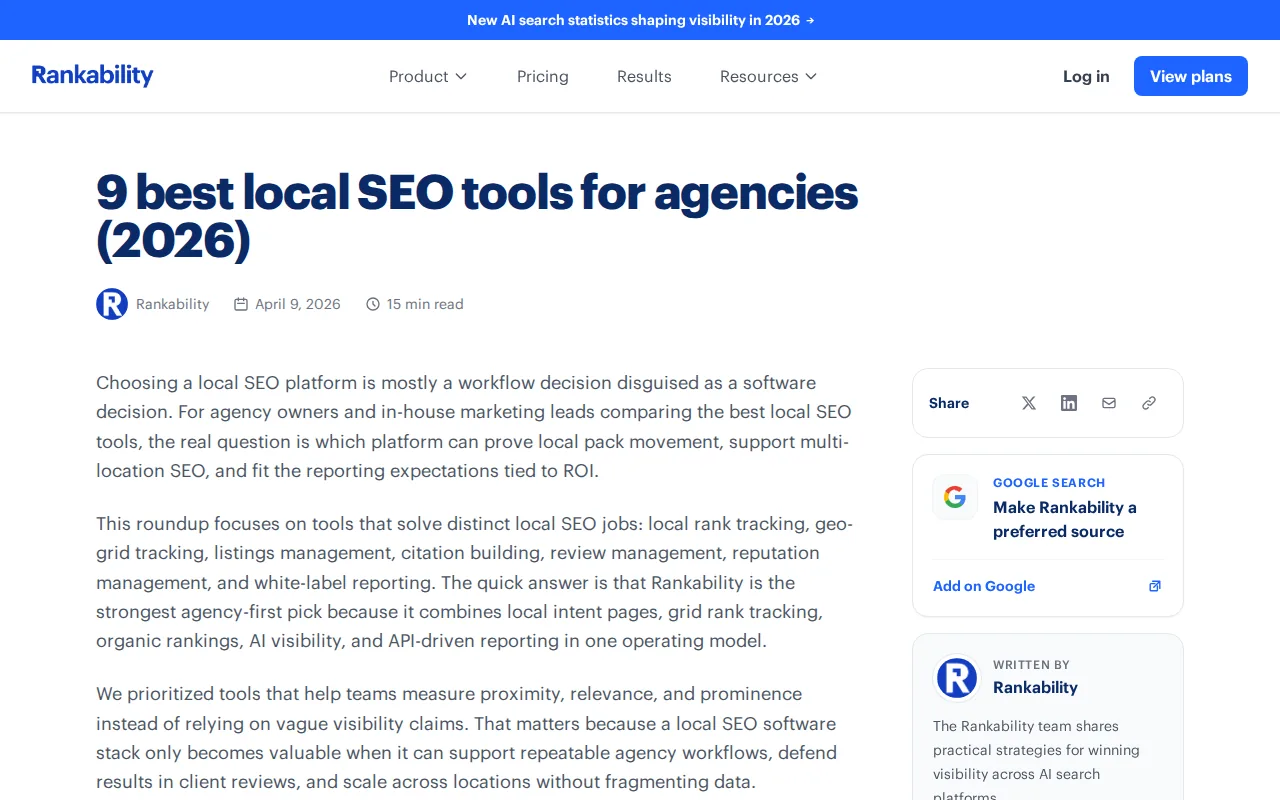Click the View plans button
1280x800 pixels.
[x=1191, y=76]
